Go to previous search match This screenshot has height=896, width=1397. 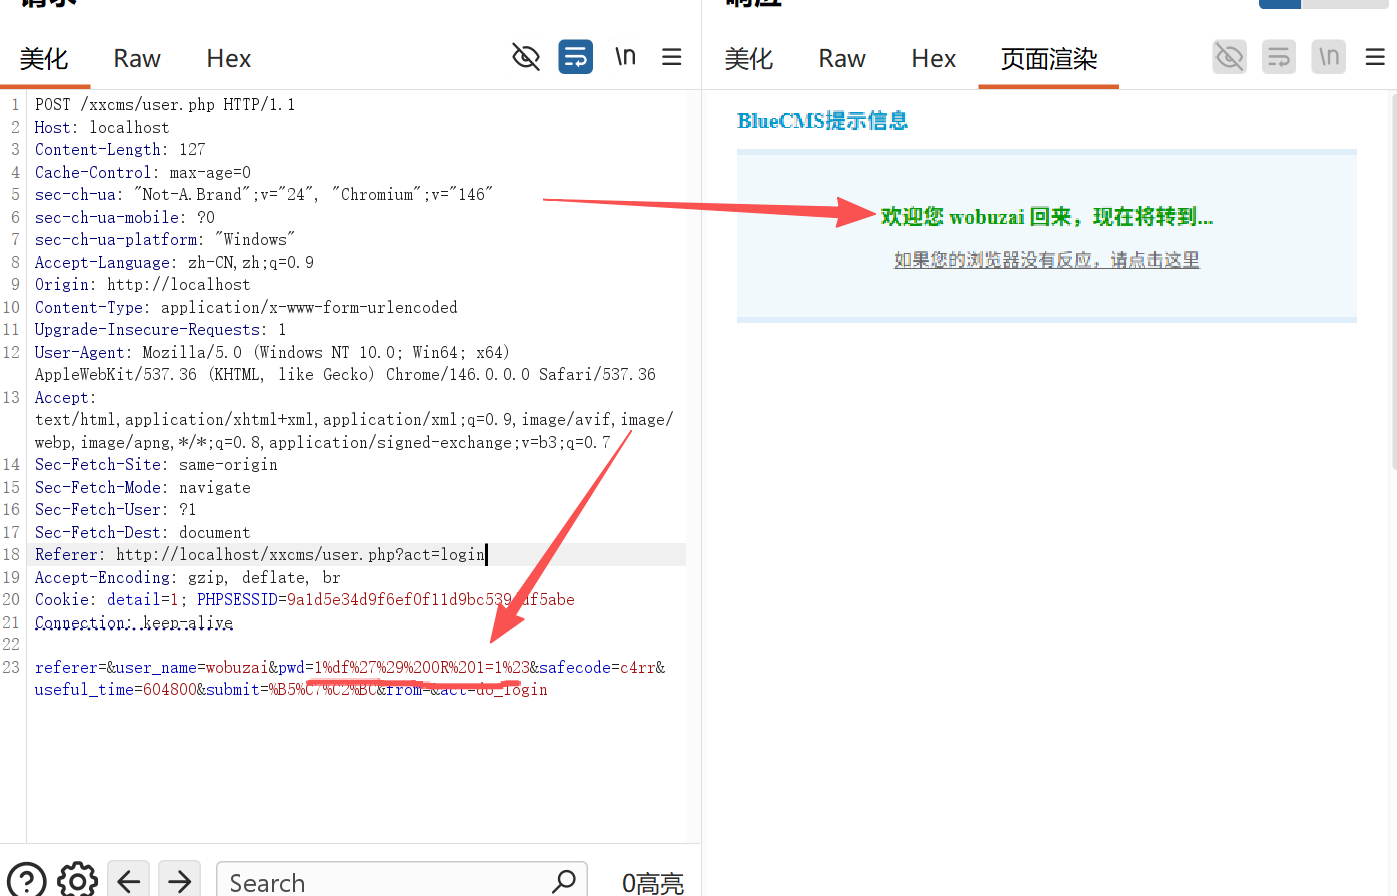click(x=129, y=881)
